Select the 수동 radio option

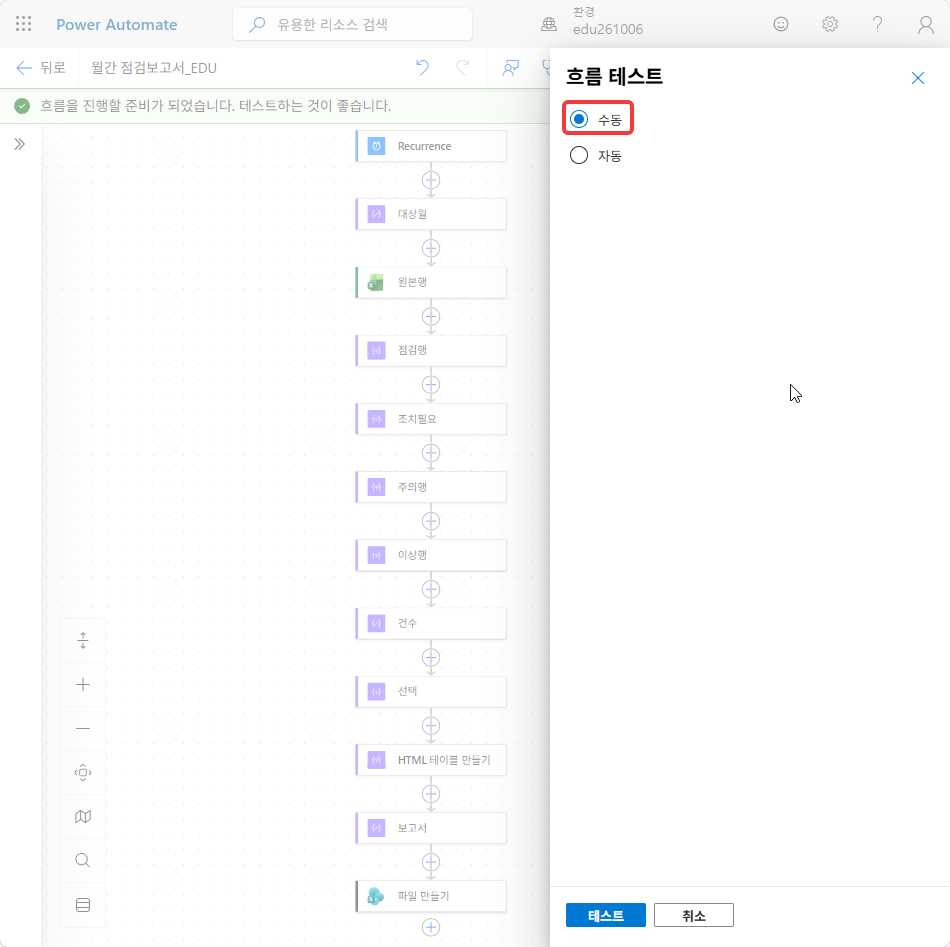[x=597, y=119]
